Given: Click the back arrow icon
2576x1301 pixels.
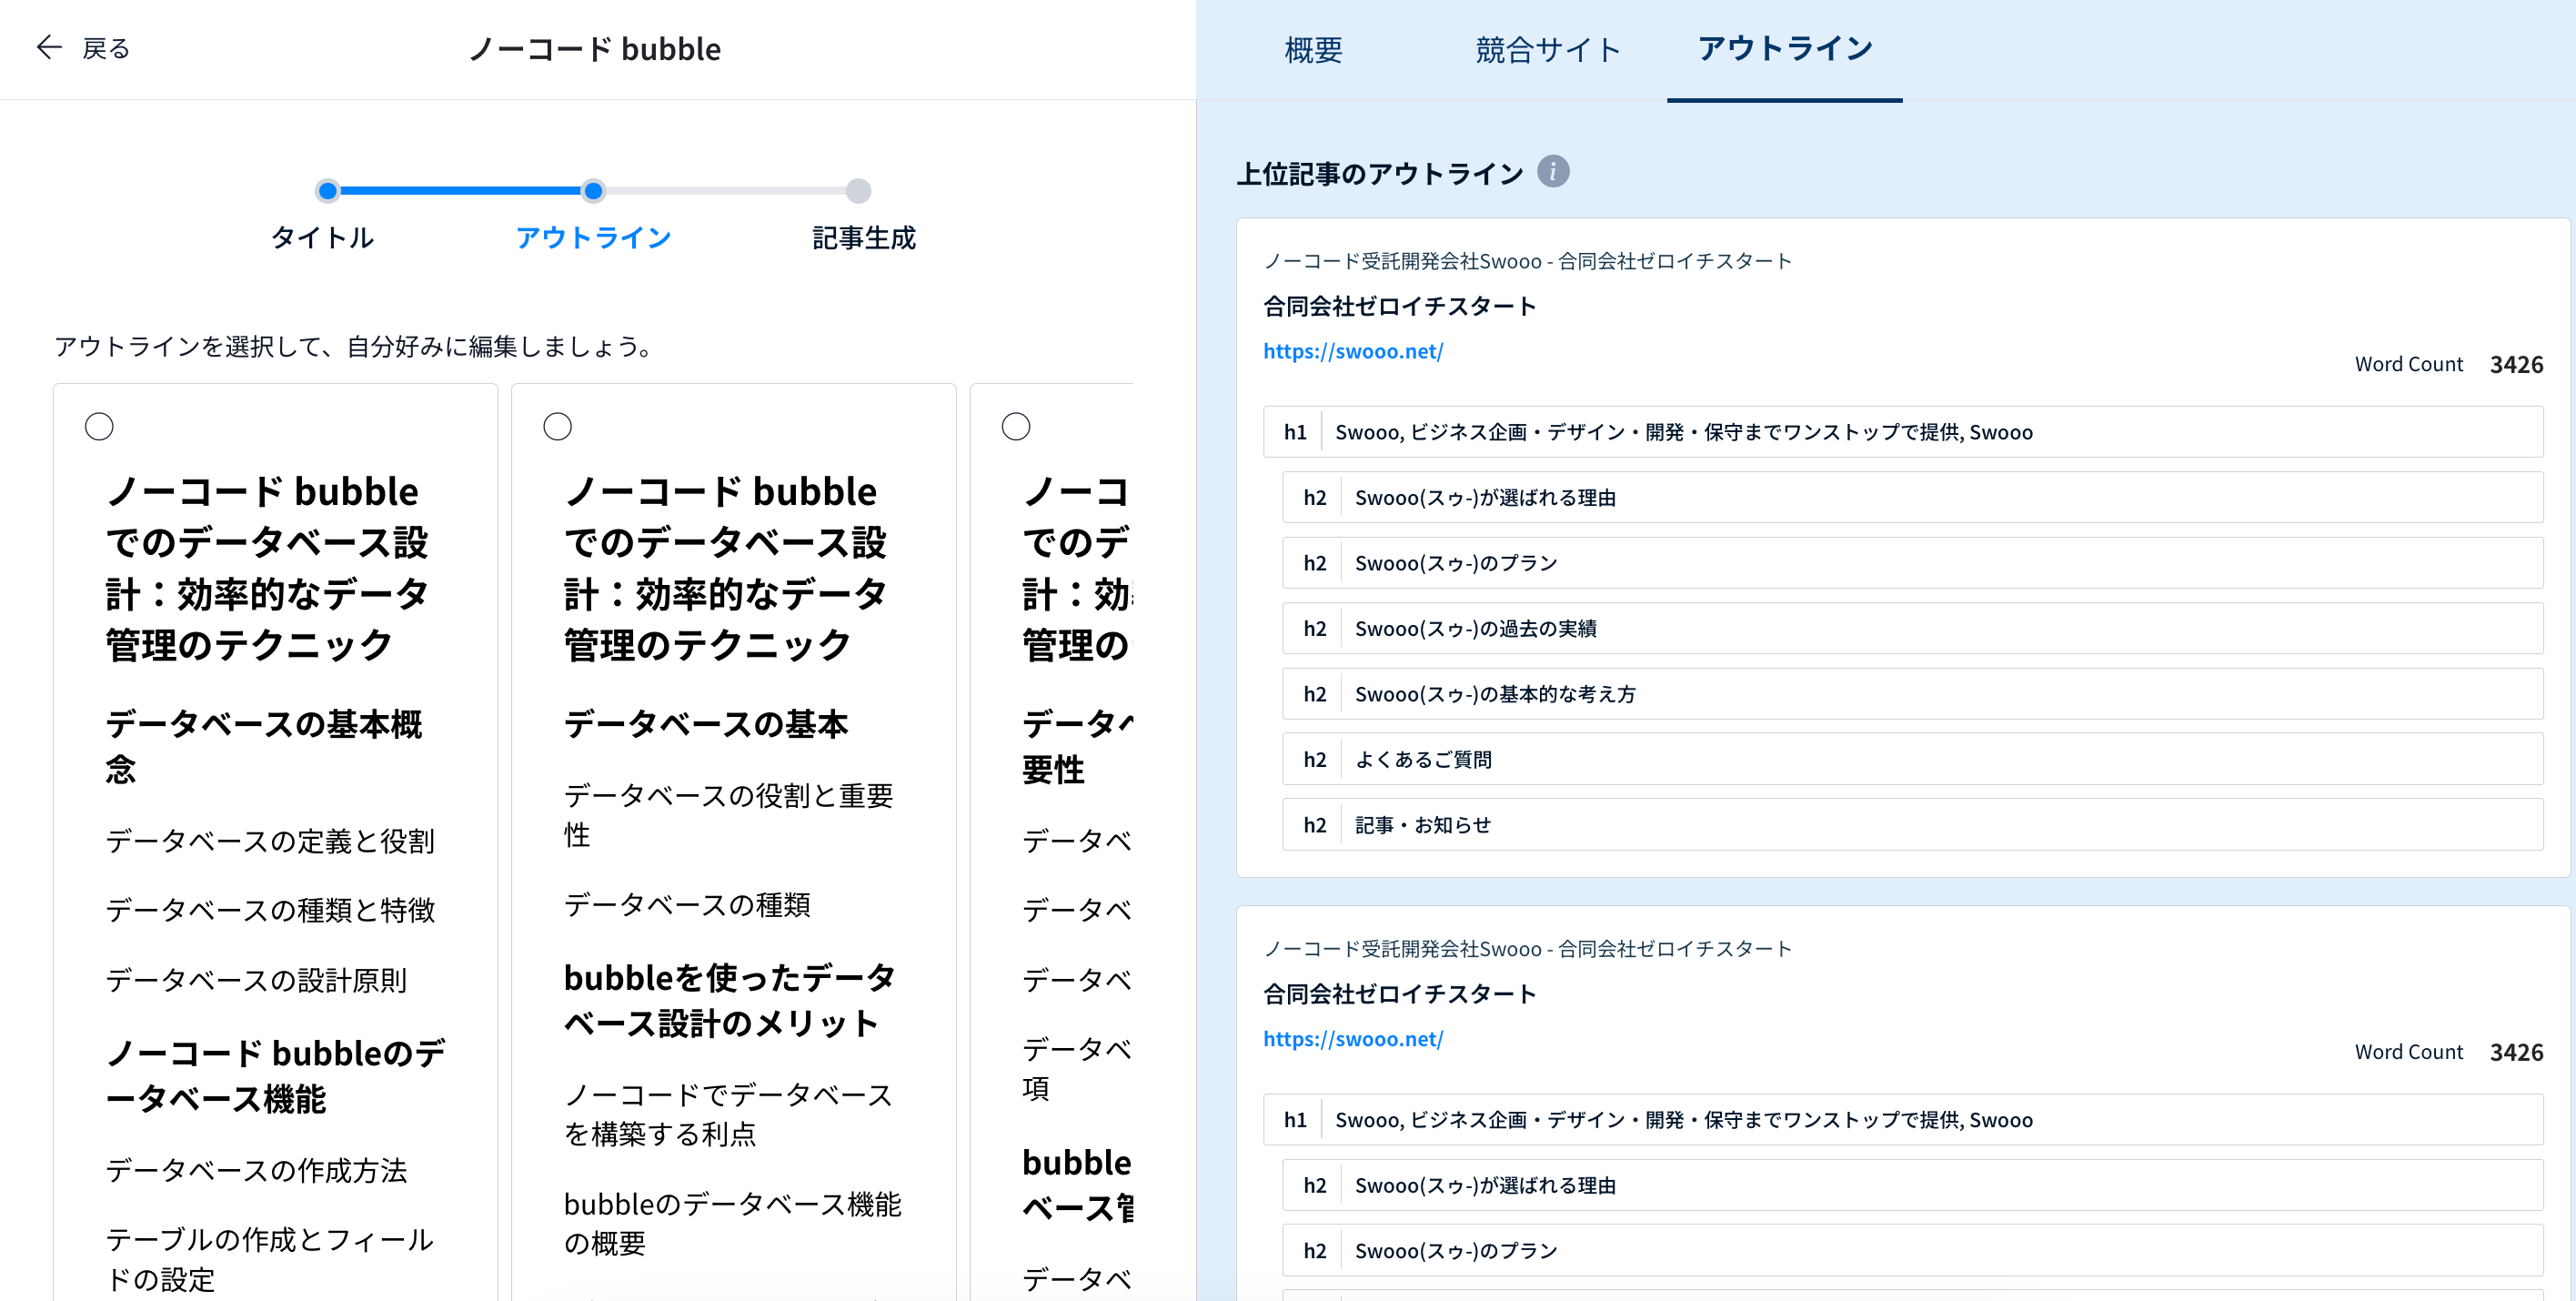Looking at the screenshot, I should [x=48, y=47].
